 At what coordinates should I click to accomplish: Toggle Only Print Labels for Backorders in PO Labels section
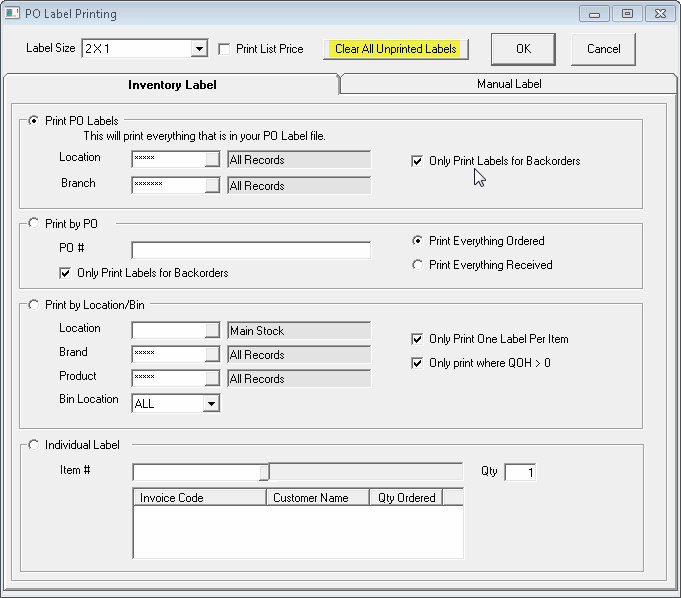point(417,161)
